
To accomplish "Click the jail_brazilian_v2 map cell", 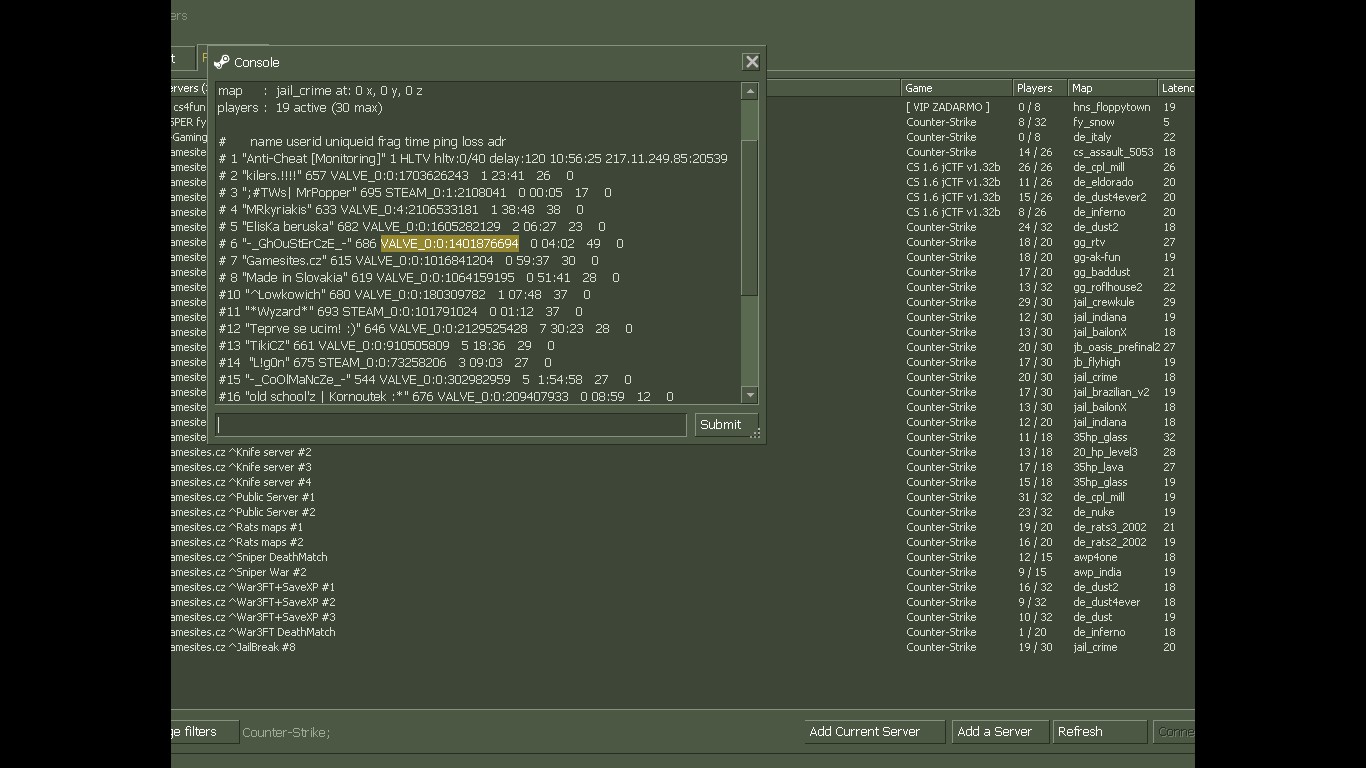I will tap(1111, 392).
